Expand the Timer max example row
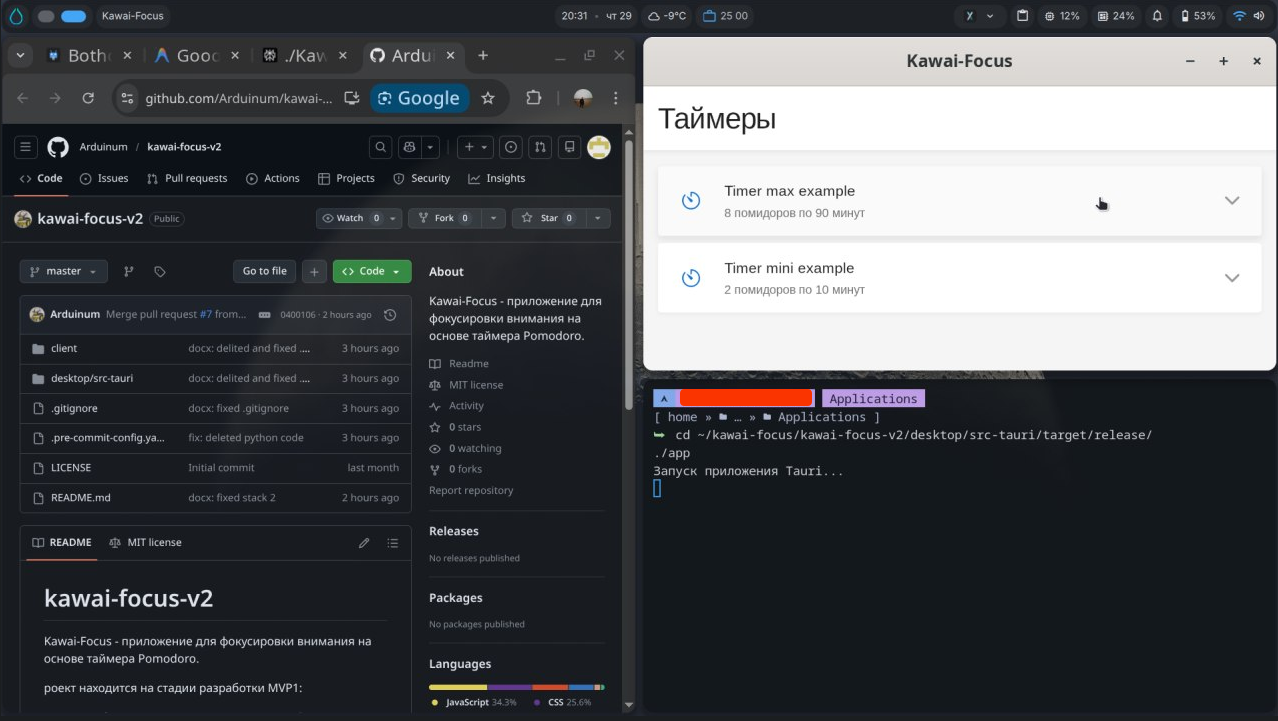The width and height of the screenshot is (1278, 721). point(1231,200)
